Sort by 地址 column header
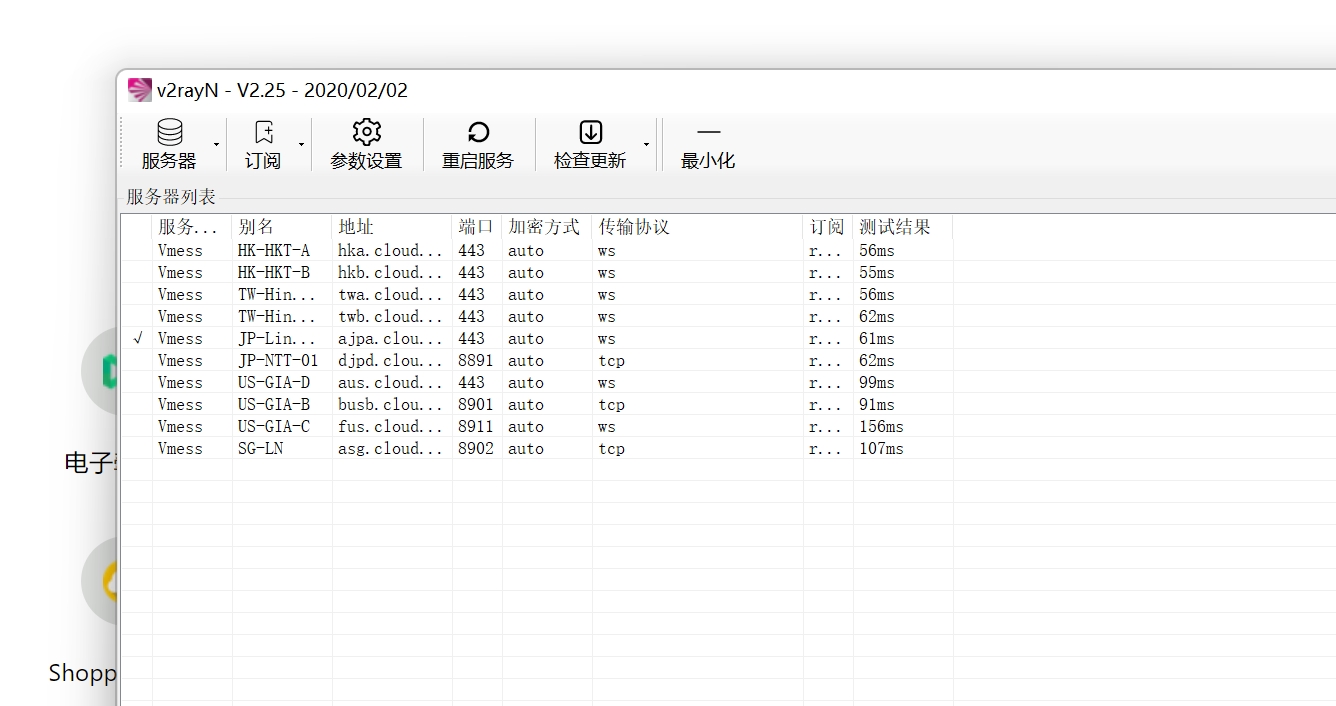The height and width of the screenshot is (706, 1336). pyautogui.click(x=392, y=227)
